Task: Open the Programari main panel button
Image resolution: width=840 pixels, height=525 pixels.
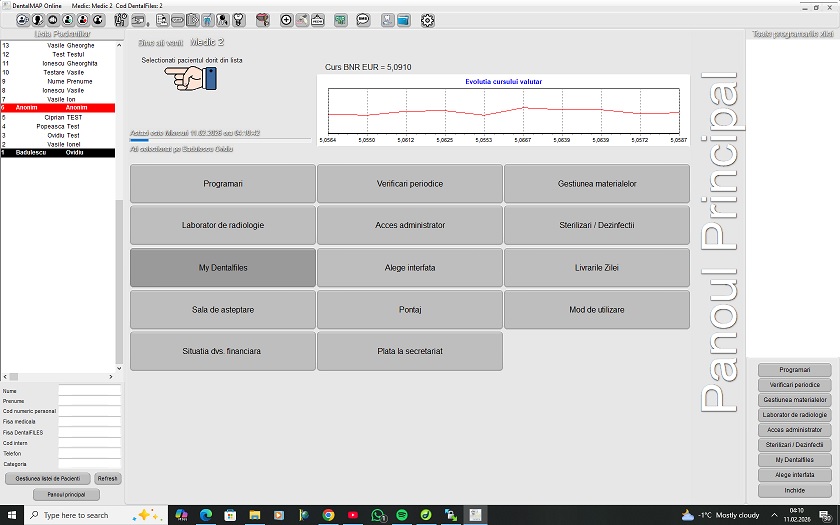Action: [x=223, y=184]
